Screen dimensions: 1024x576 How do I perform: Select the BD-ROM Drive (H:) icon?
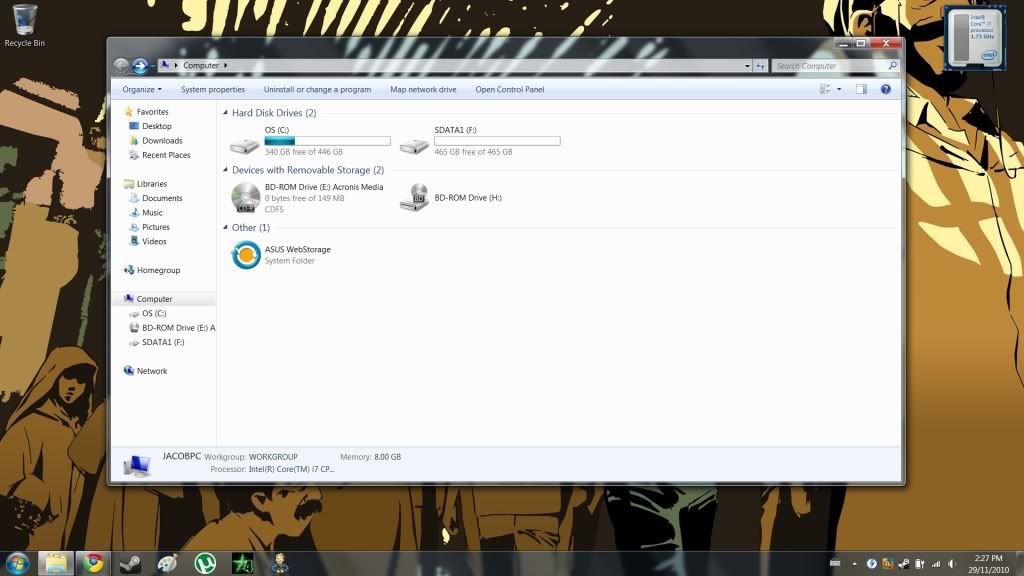pos(415,198)
